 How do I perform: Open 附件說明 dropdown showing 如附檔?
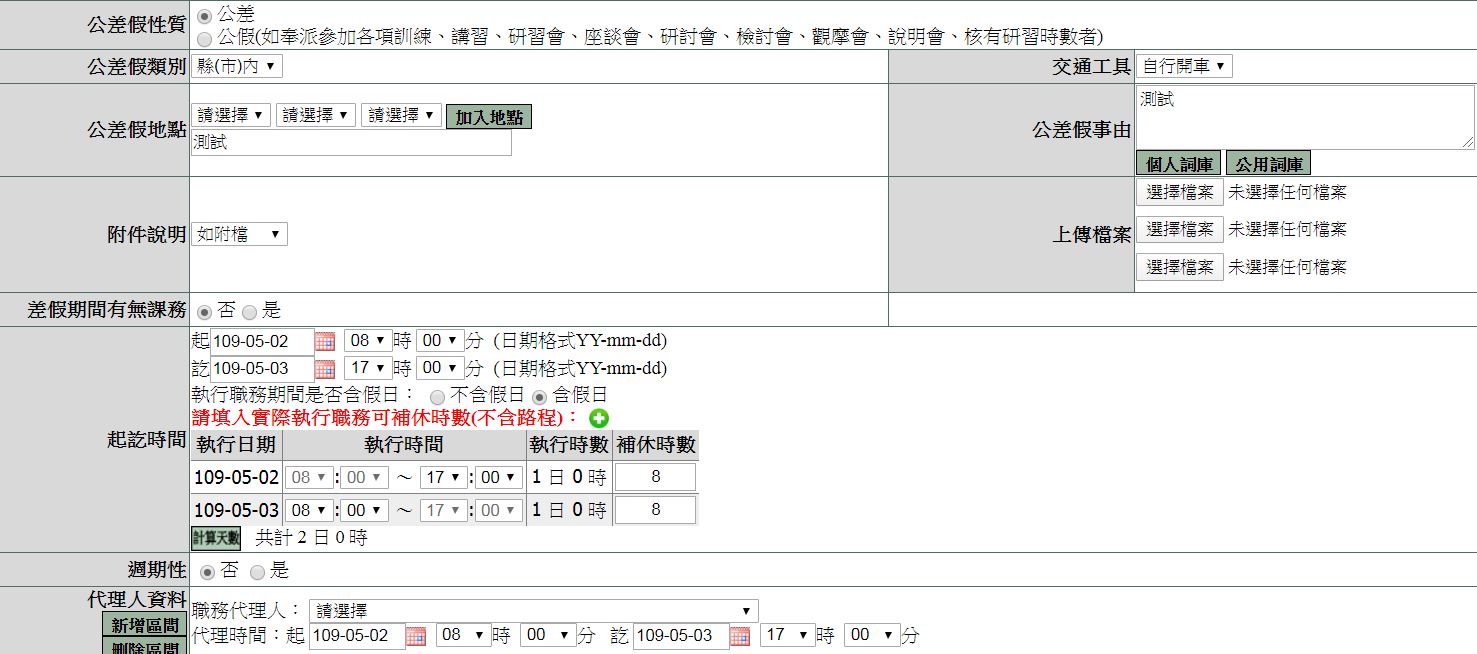click(239, 235)
